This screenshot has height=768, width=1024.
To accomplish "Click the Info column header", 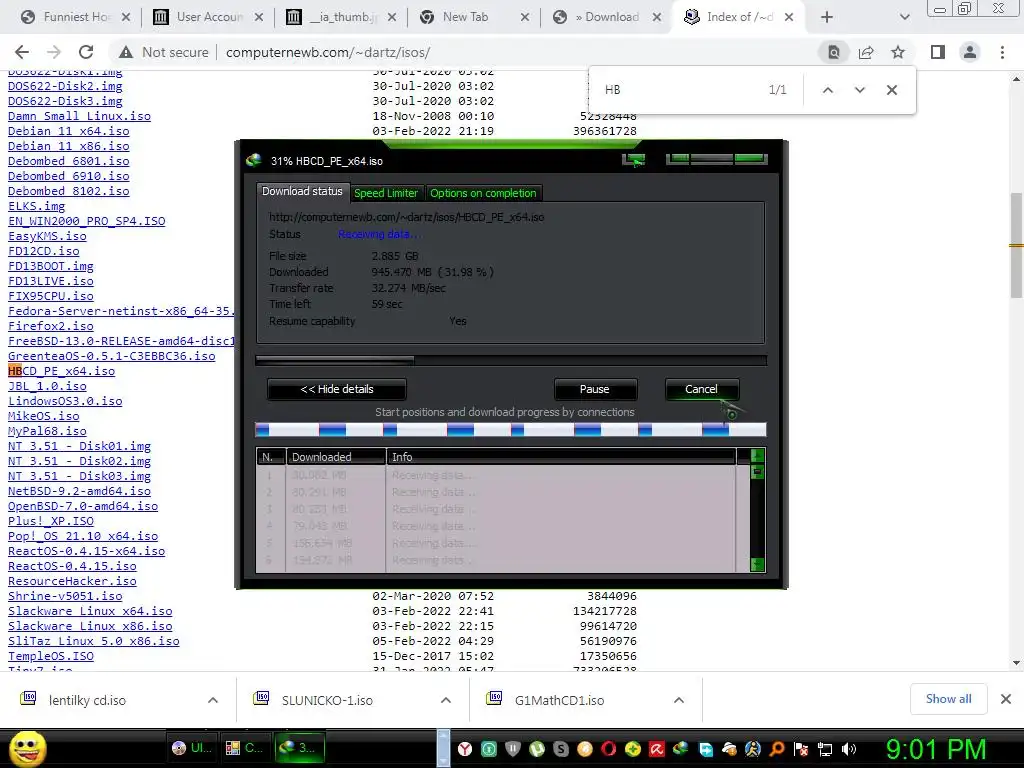I will tap(560, 456).
